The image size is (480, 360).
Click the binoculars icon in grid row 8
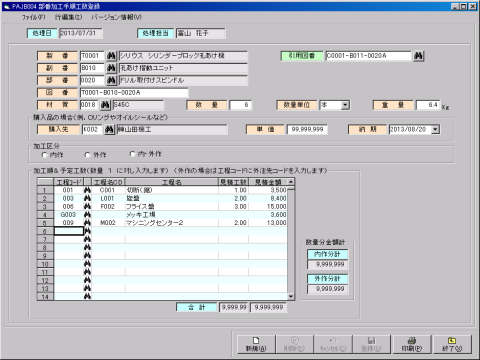pyautogui.click(x=87, y=247)
